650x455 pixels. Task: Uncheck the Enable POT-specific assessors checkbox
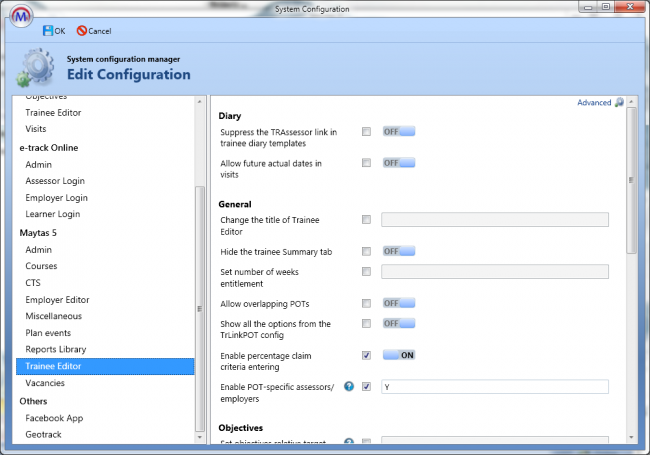[x=367, y=386]
